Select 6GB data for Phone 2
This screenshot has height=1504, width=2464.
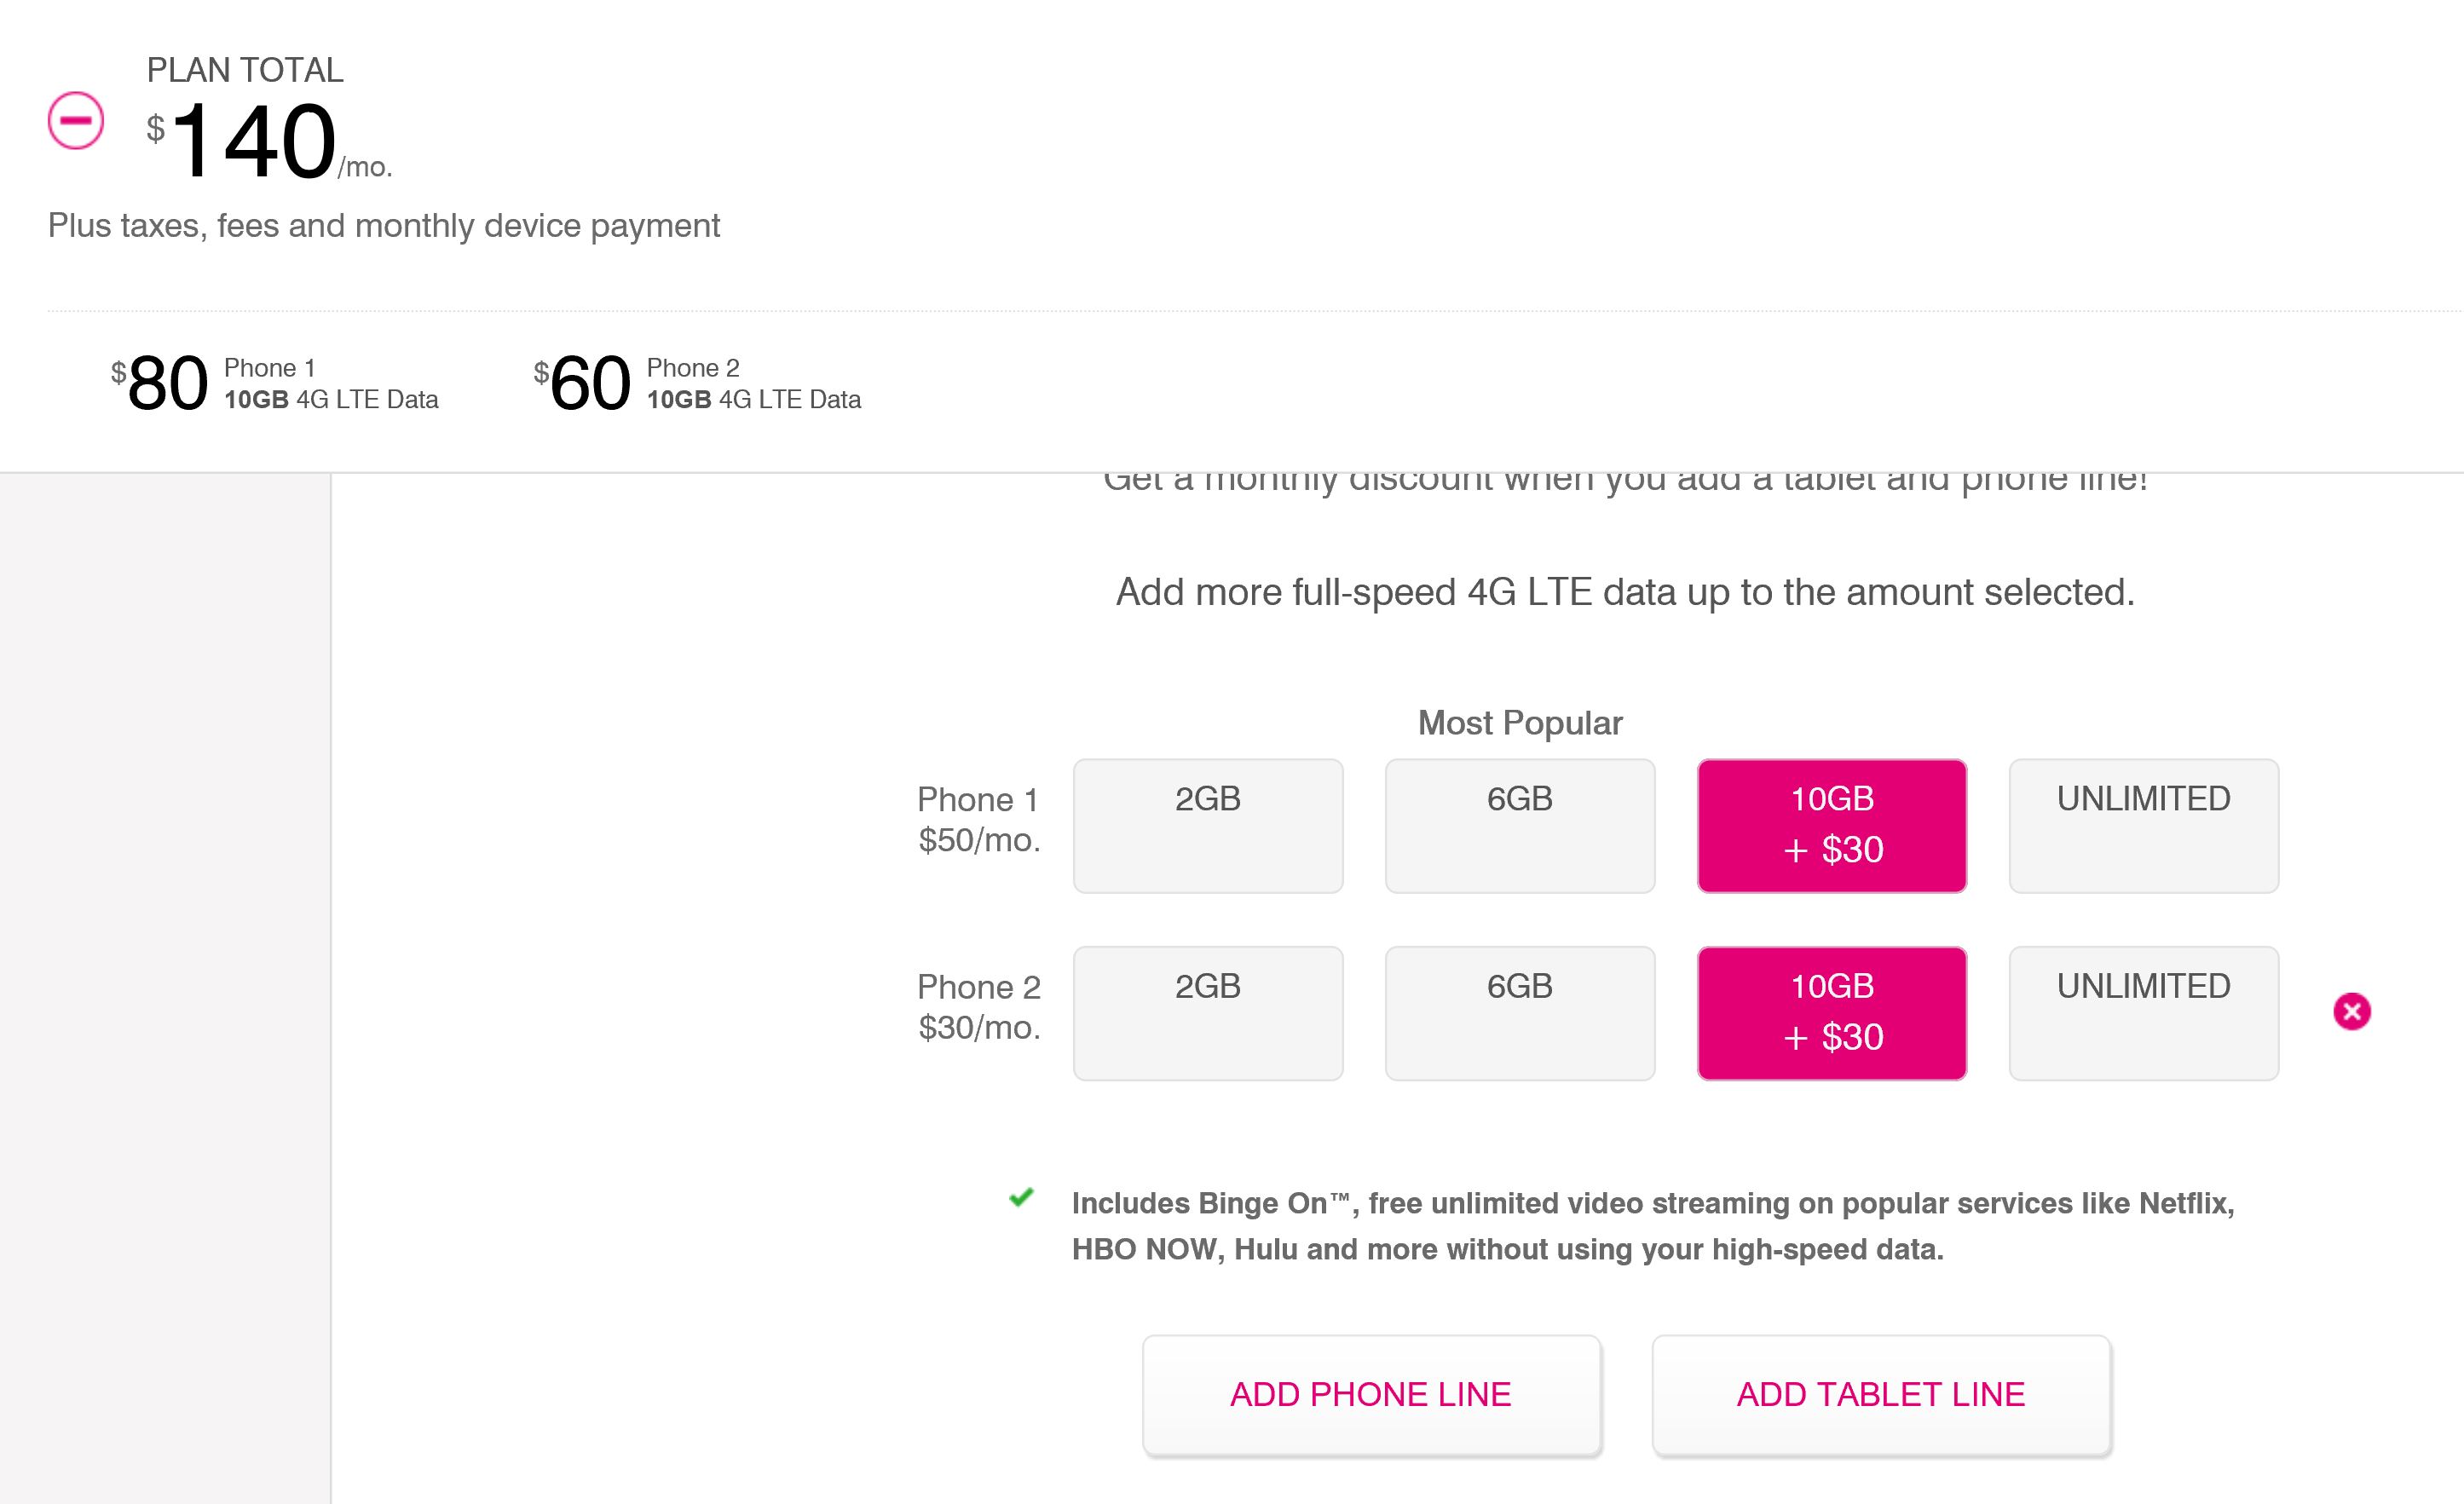(1520, 1013)
